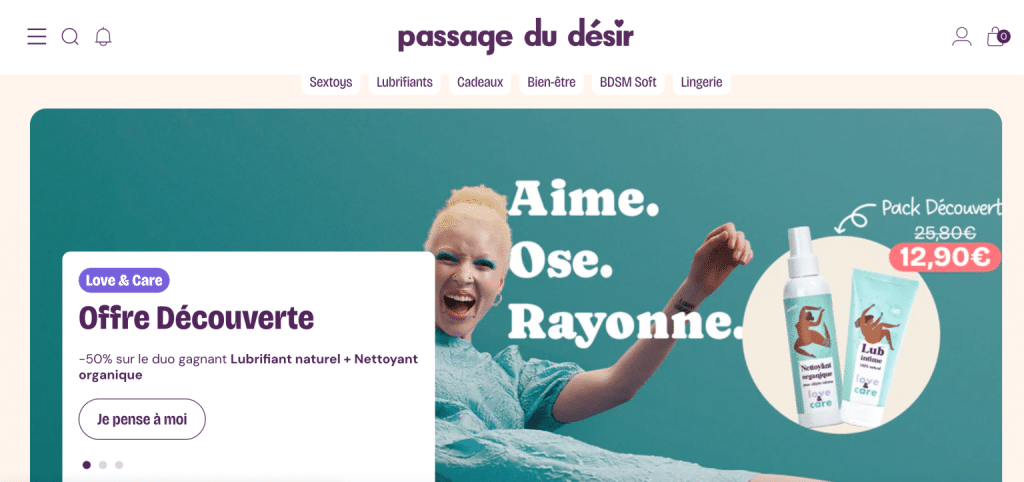The height and width of the screenshot is (482, 1024).
Task: Click the Love & Care badge
Action: [x=124, y=281]
